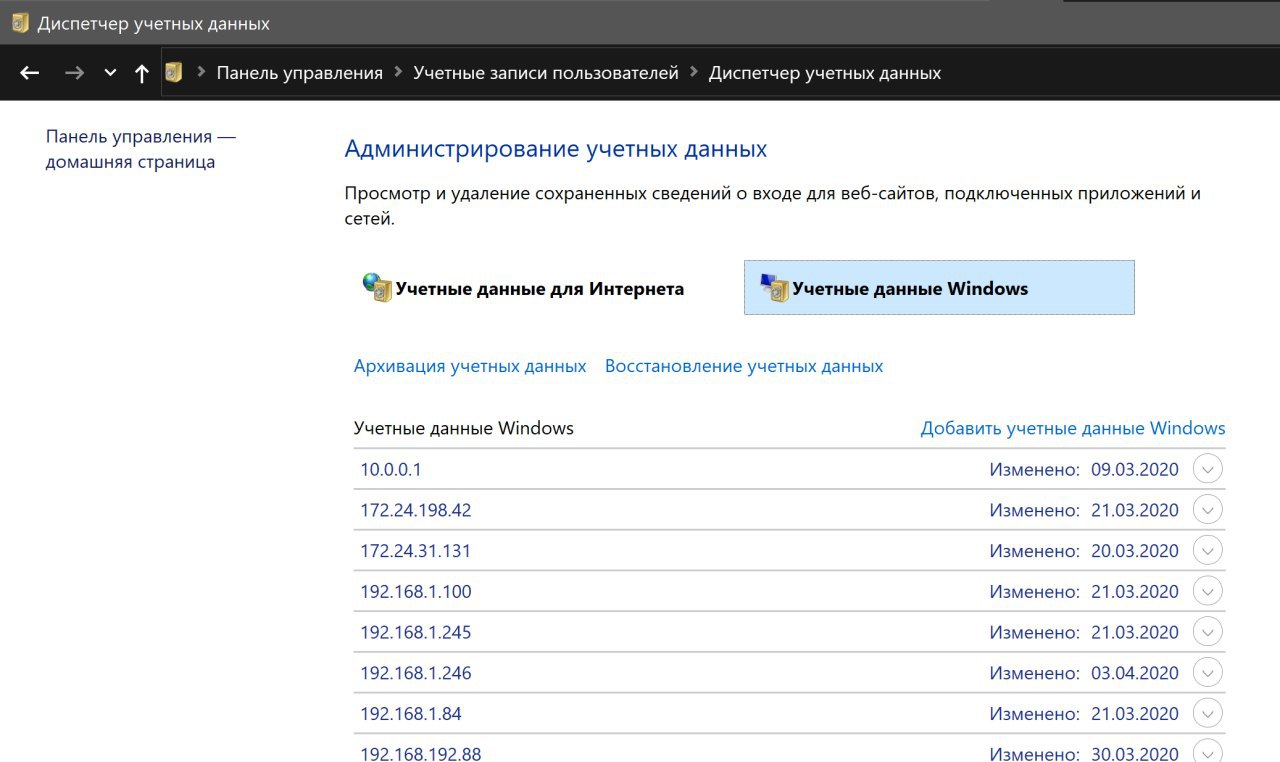Expand the 192.168.192.88 row chevron
Screen dimensions: 1280x762
(x=1208, y=752)
